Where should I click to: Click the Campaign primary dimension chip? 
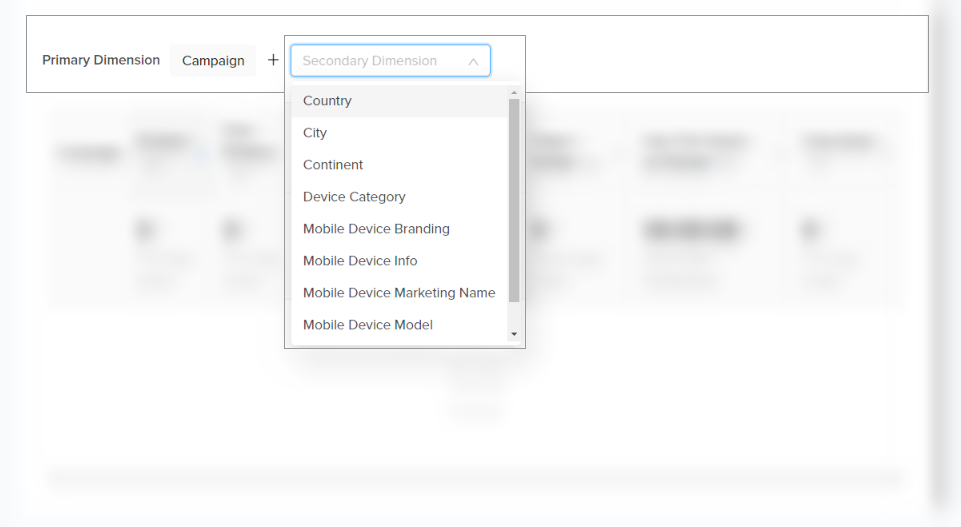[213, 61]
